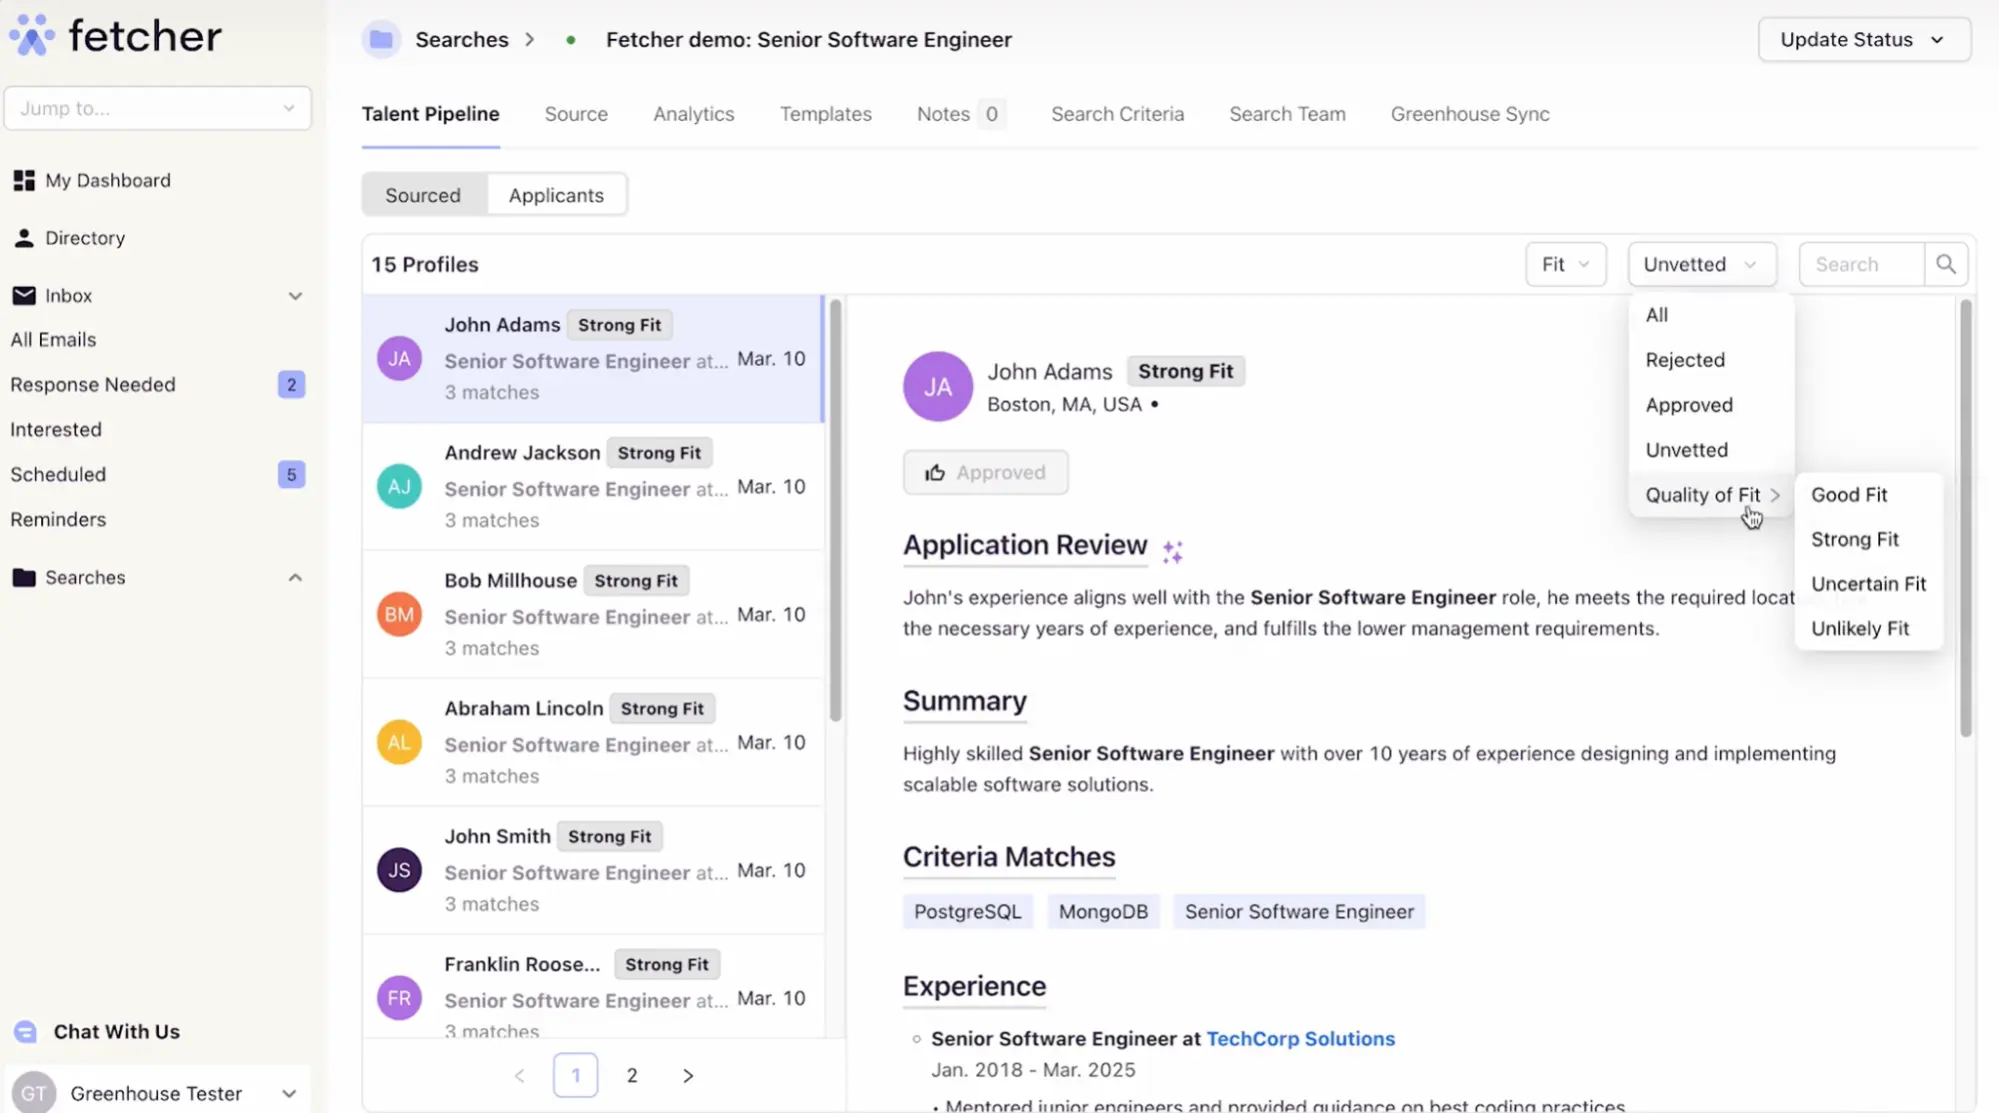Open the Update Status dropdown
This screenshot has width=1999, height=1113.
1863,39
